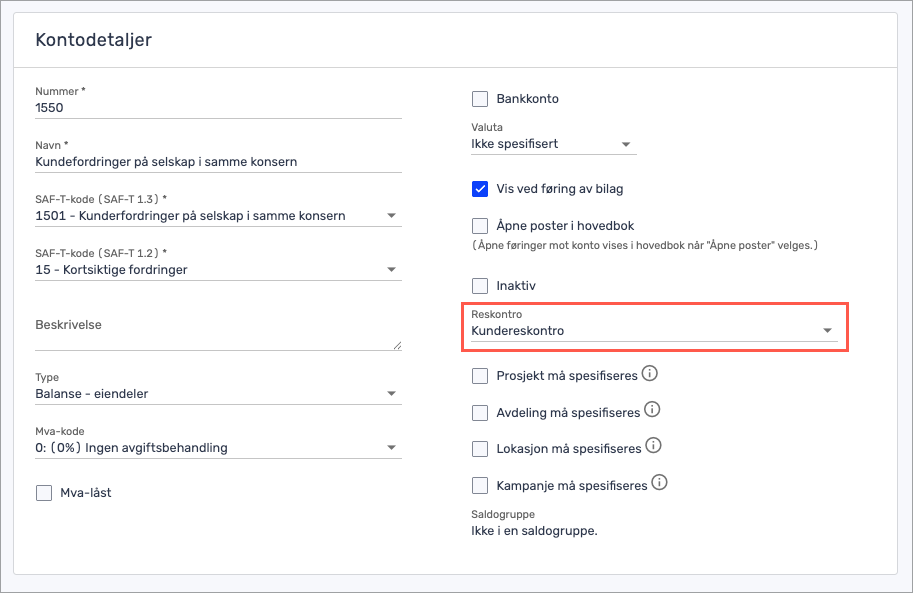Click info icon beside Avdeling må spesifiseres
913x593 pixels.
[x=652, y=410]
